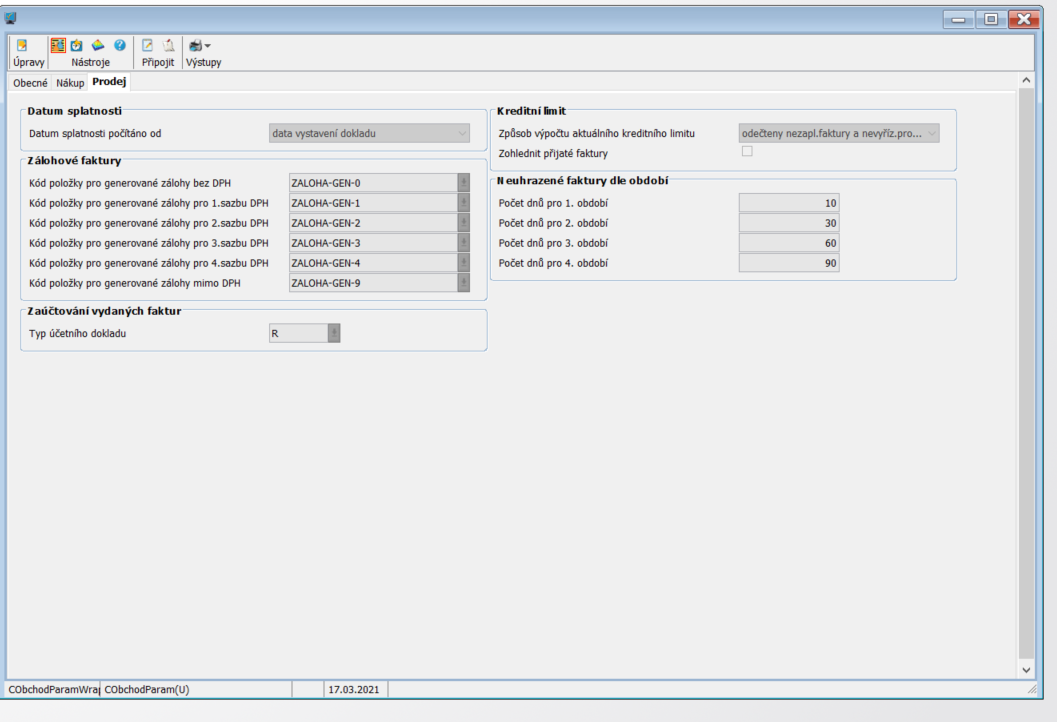Click the note-with-pencil icon in Připojit group

click(x=147, y=46)
